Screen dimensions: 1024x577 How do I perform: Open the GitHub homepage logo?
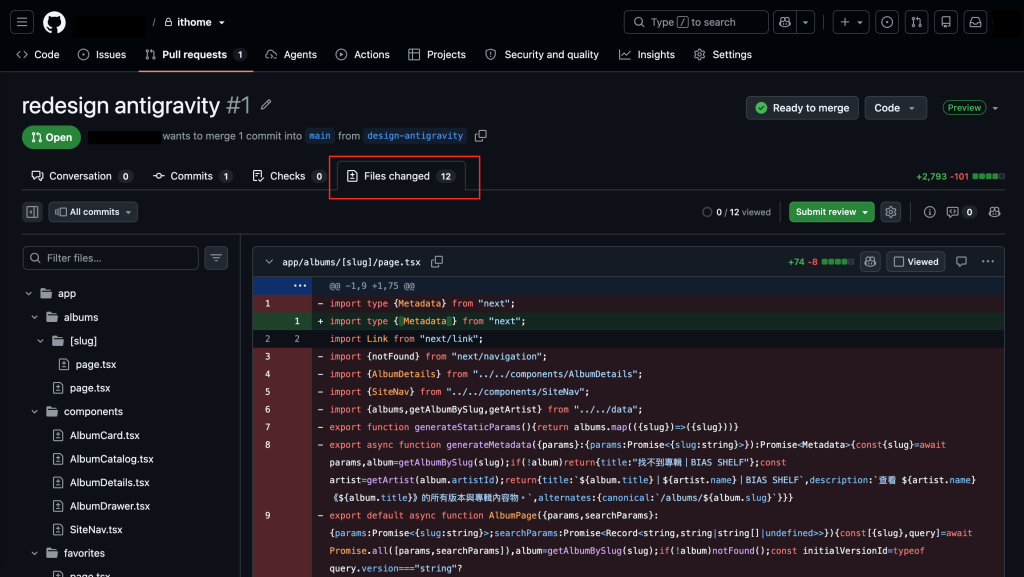pyautogui.click(x=54, y=22)
